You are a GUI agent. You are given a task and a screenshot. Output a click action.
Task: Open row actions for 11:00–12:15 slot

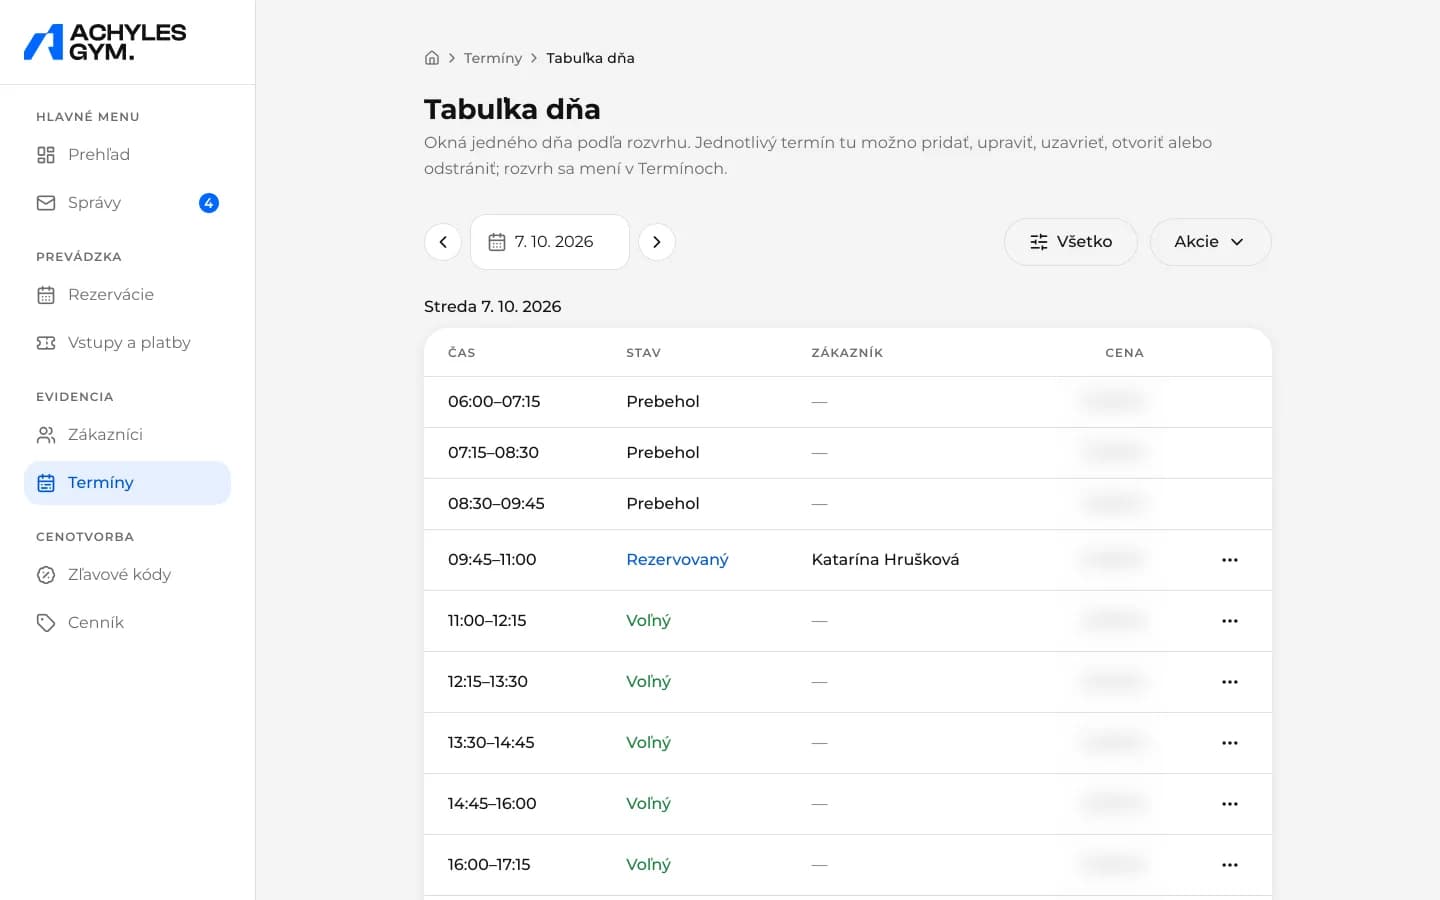point(1230,621)
